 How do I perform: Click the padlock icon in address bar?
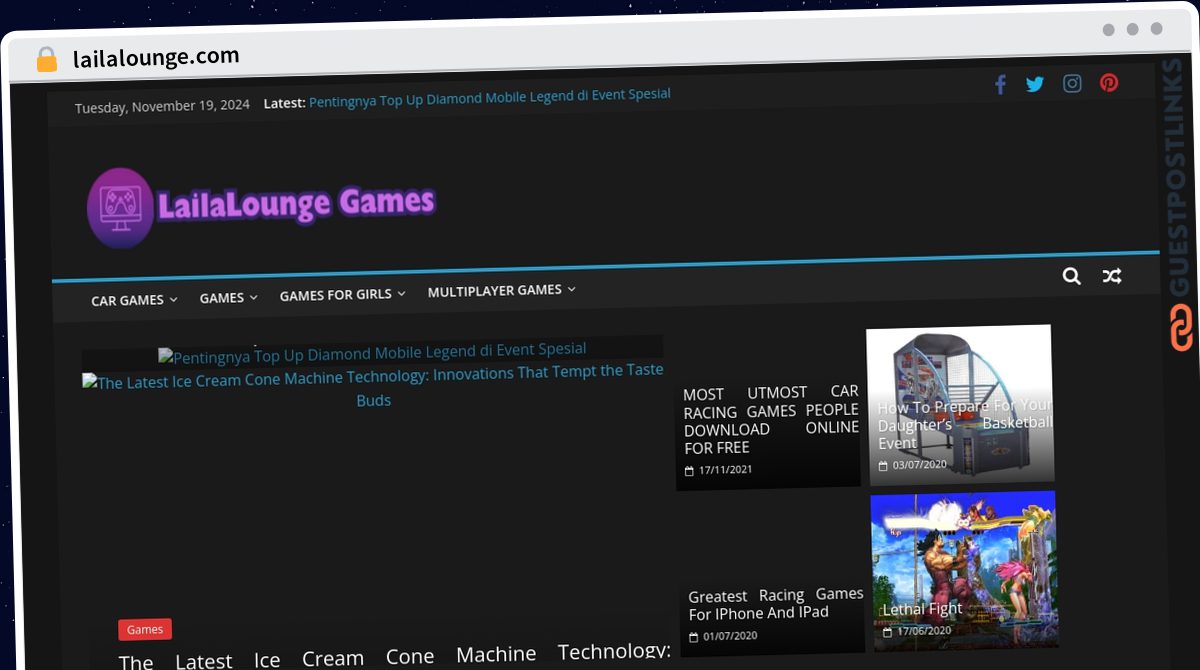[47, 59]
